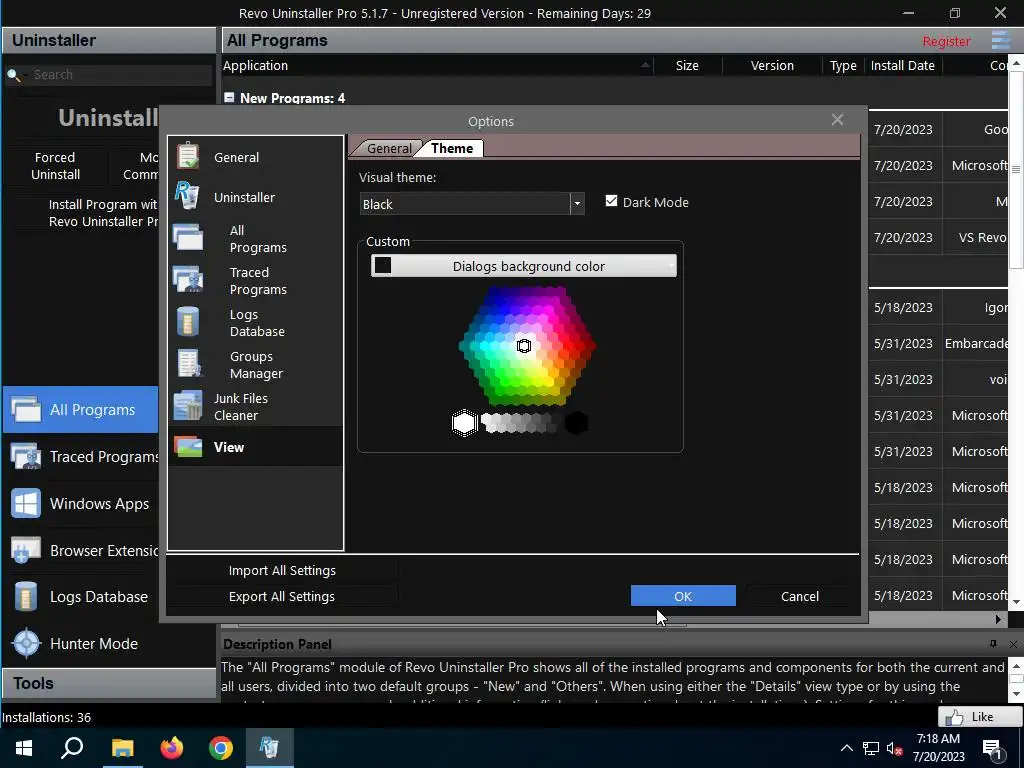Close the Description Panel

(x=1013, y=644)
